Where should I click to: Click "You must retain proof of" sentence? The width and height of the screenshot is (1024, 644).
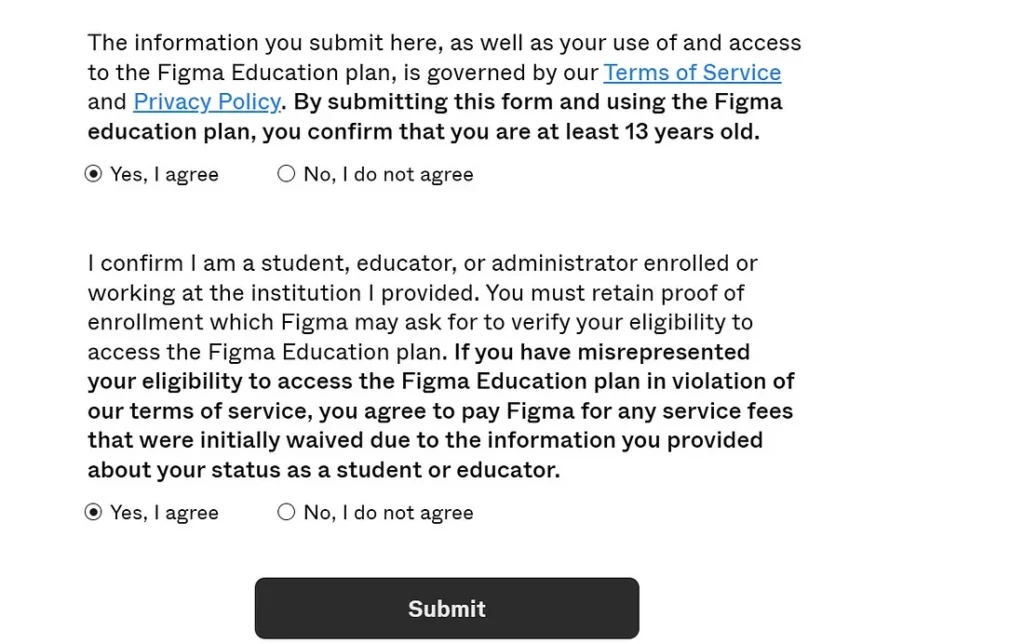tap(615, 293)
